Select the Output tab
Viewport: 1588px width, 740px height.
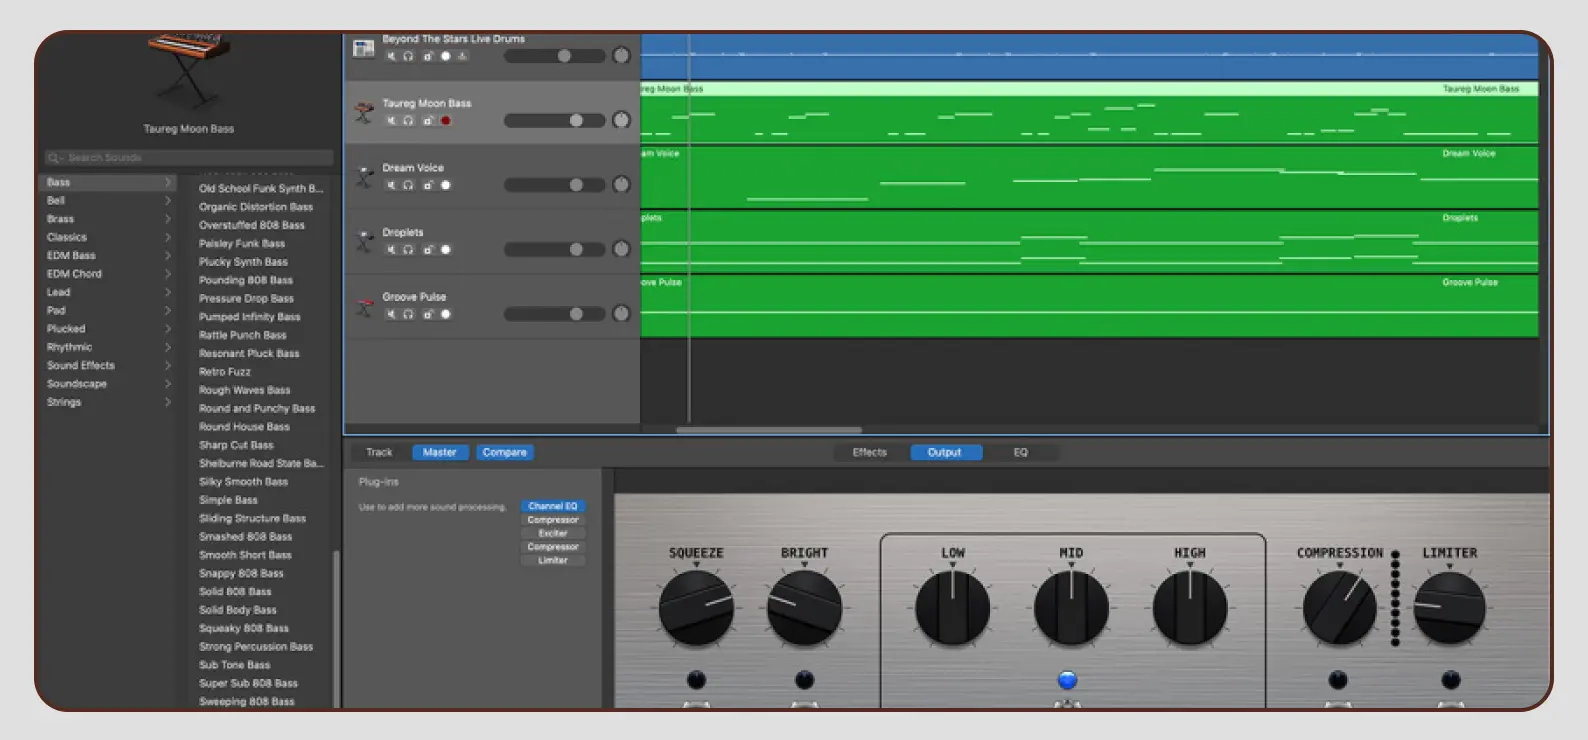click(x=945, y=452)
